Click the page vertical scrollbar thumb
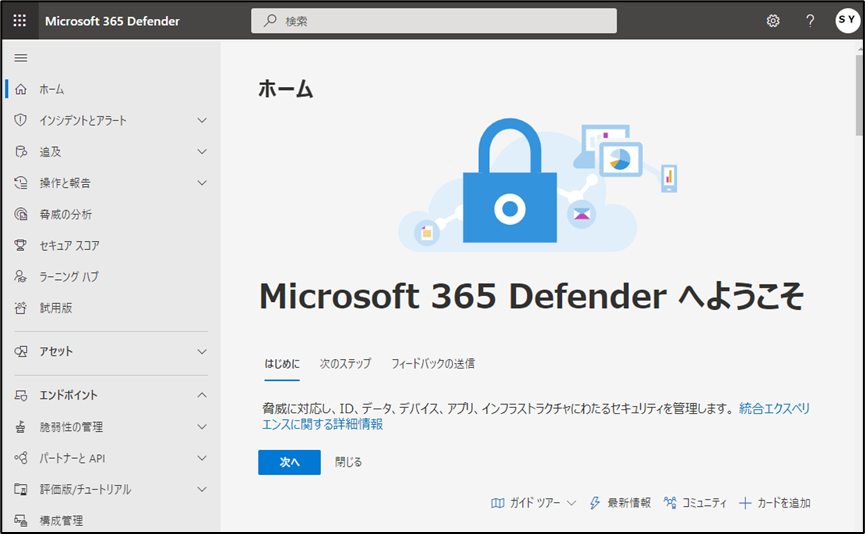865x534 pixels. [859, 95]
